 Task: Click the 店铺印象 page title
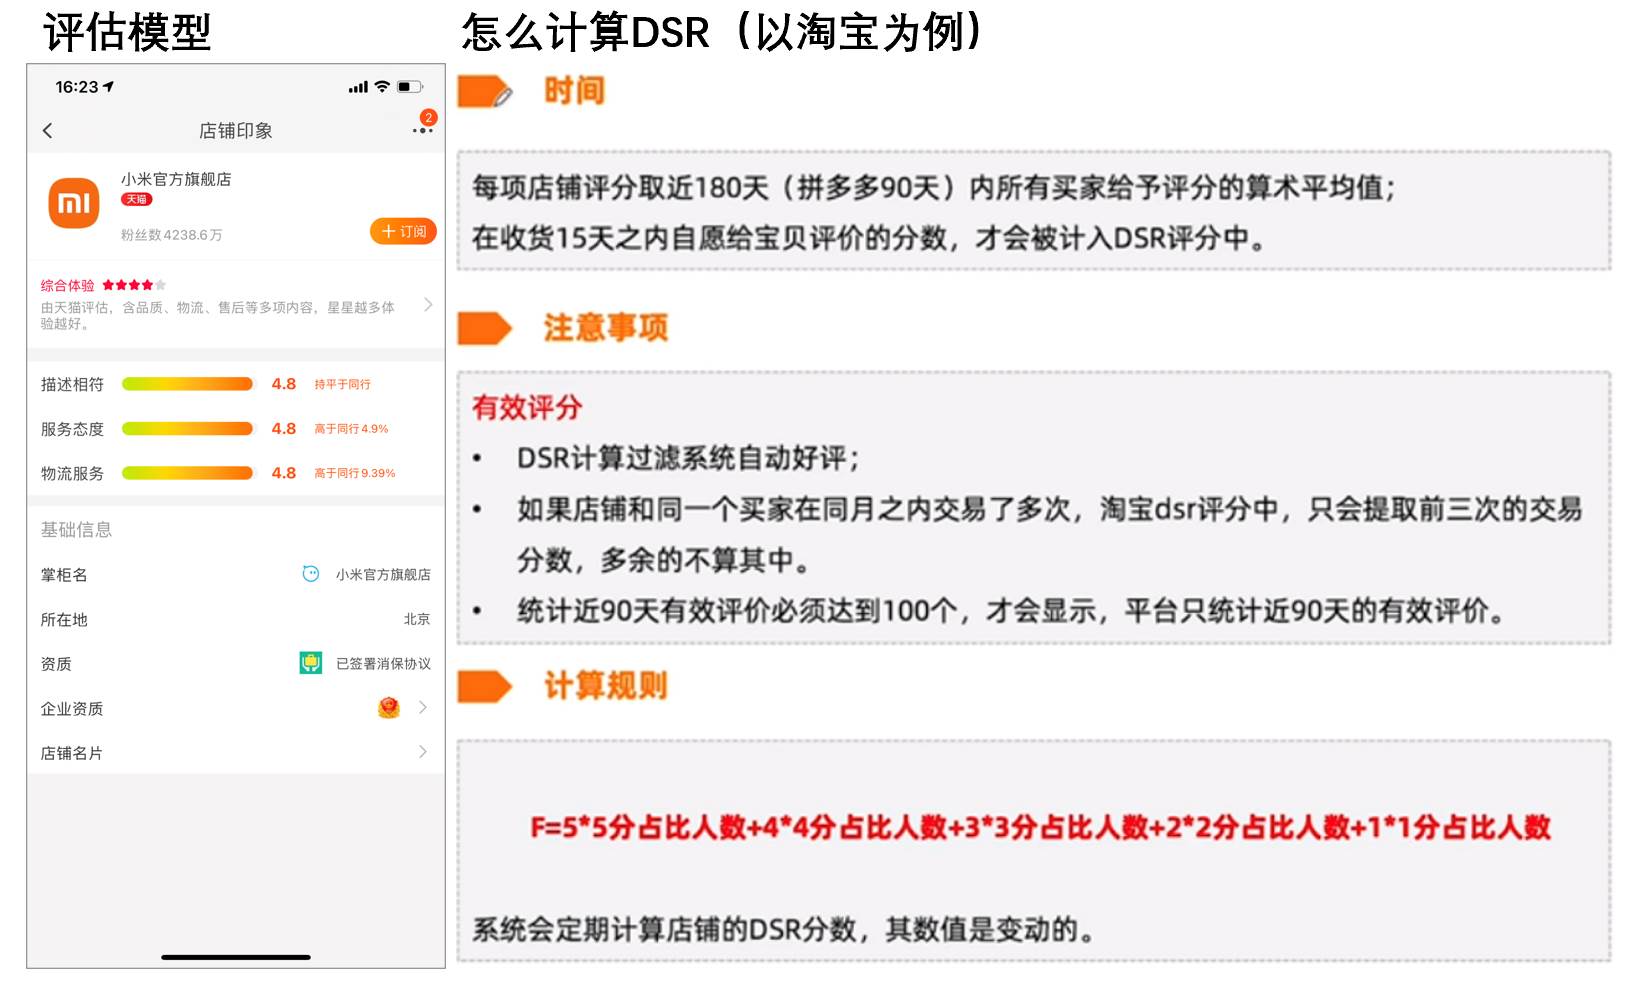(x=236, y=131)
